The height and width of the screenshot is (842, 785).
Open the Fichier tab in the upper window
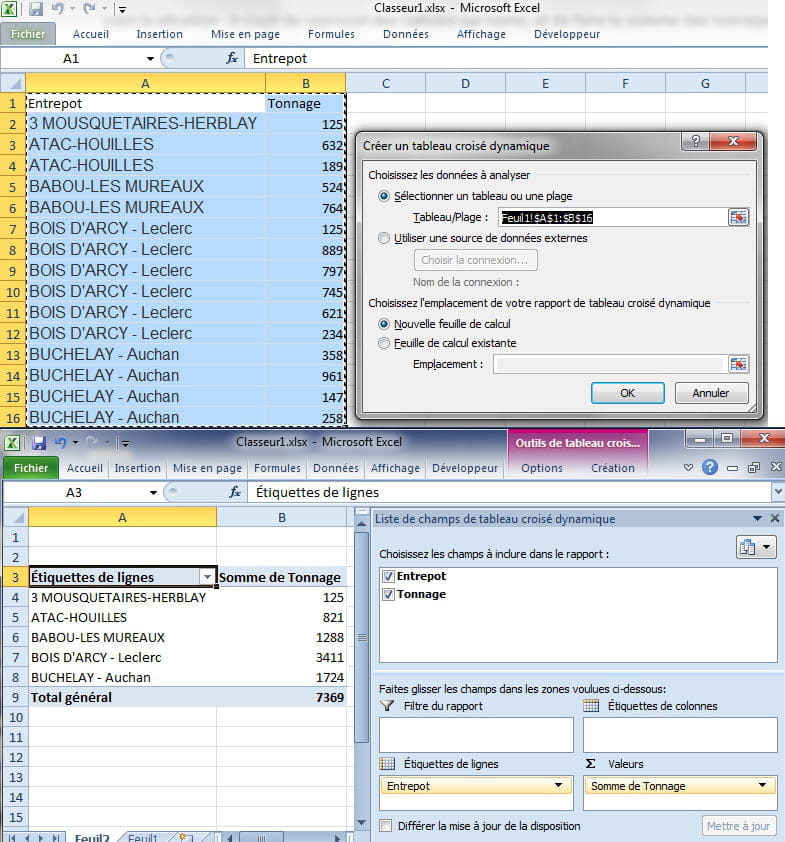tap(28, 34)
